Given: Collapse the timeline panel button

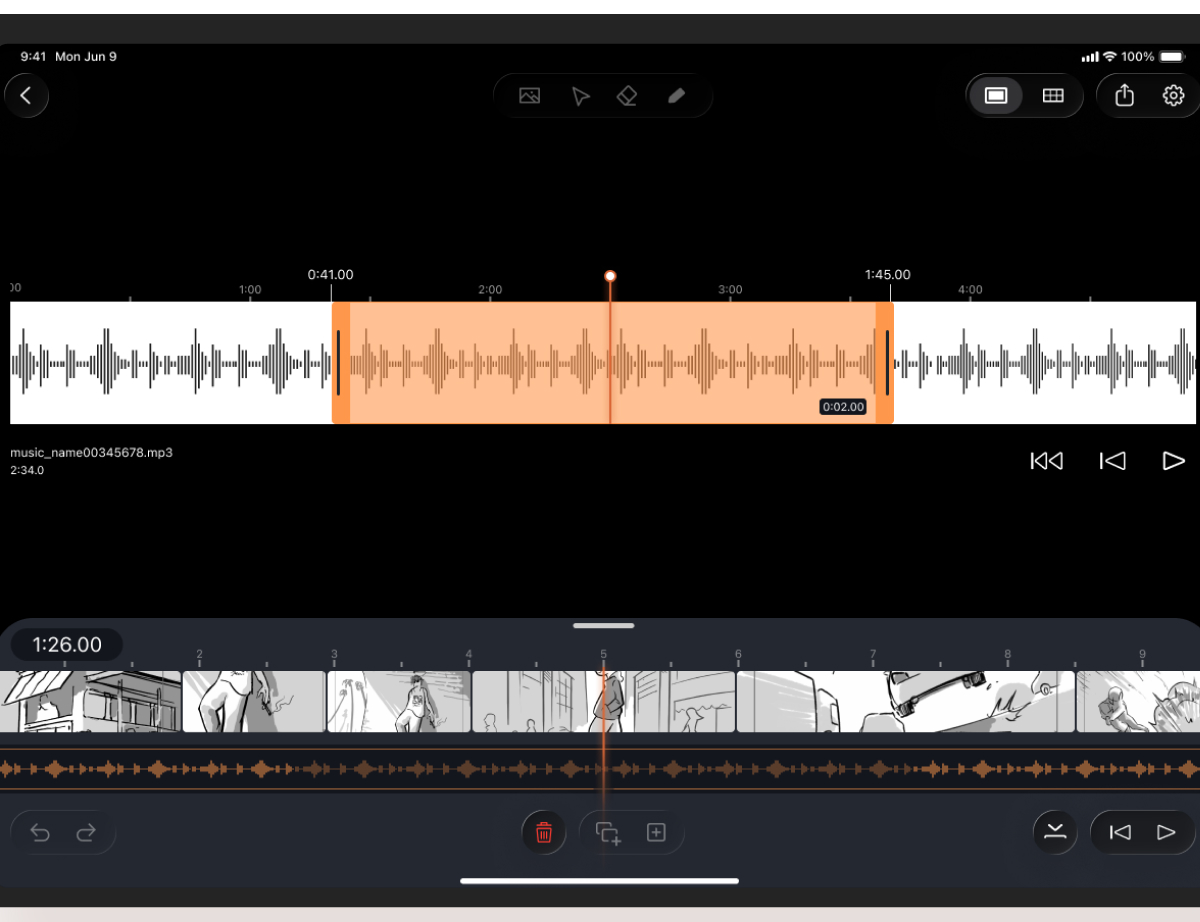Looking at the screenshot, I should tap(1055, 832).
